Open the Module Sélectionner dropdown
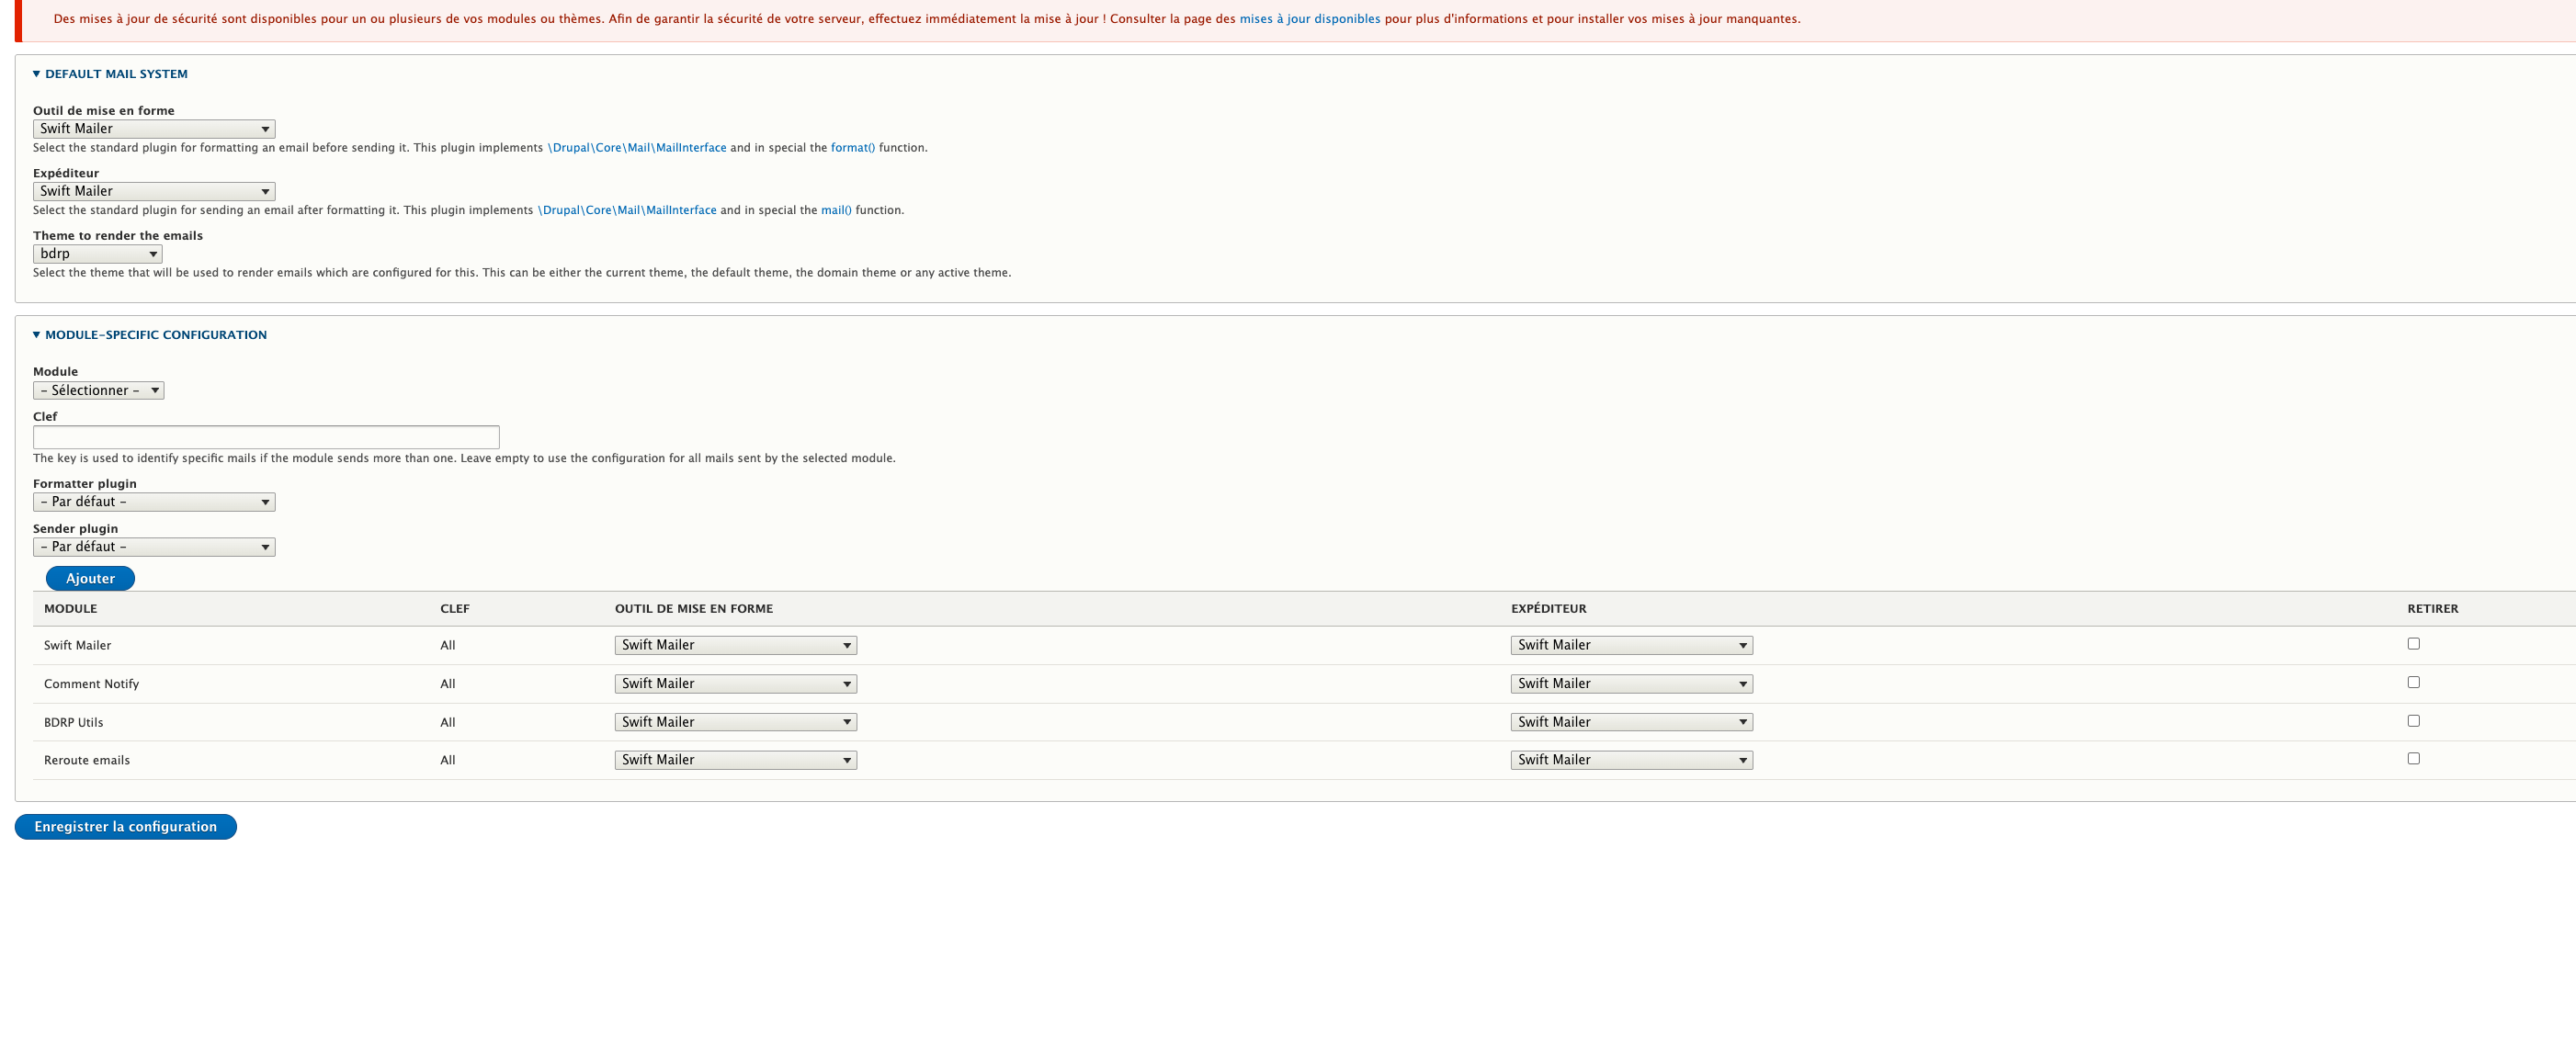The image size is (2576, 1051). click(x=98, y=391)
